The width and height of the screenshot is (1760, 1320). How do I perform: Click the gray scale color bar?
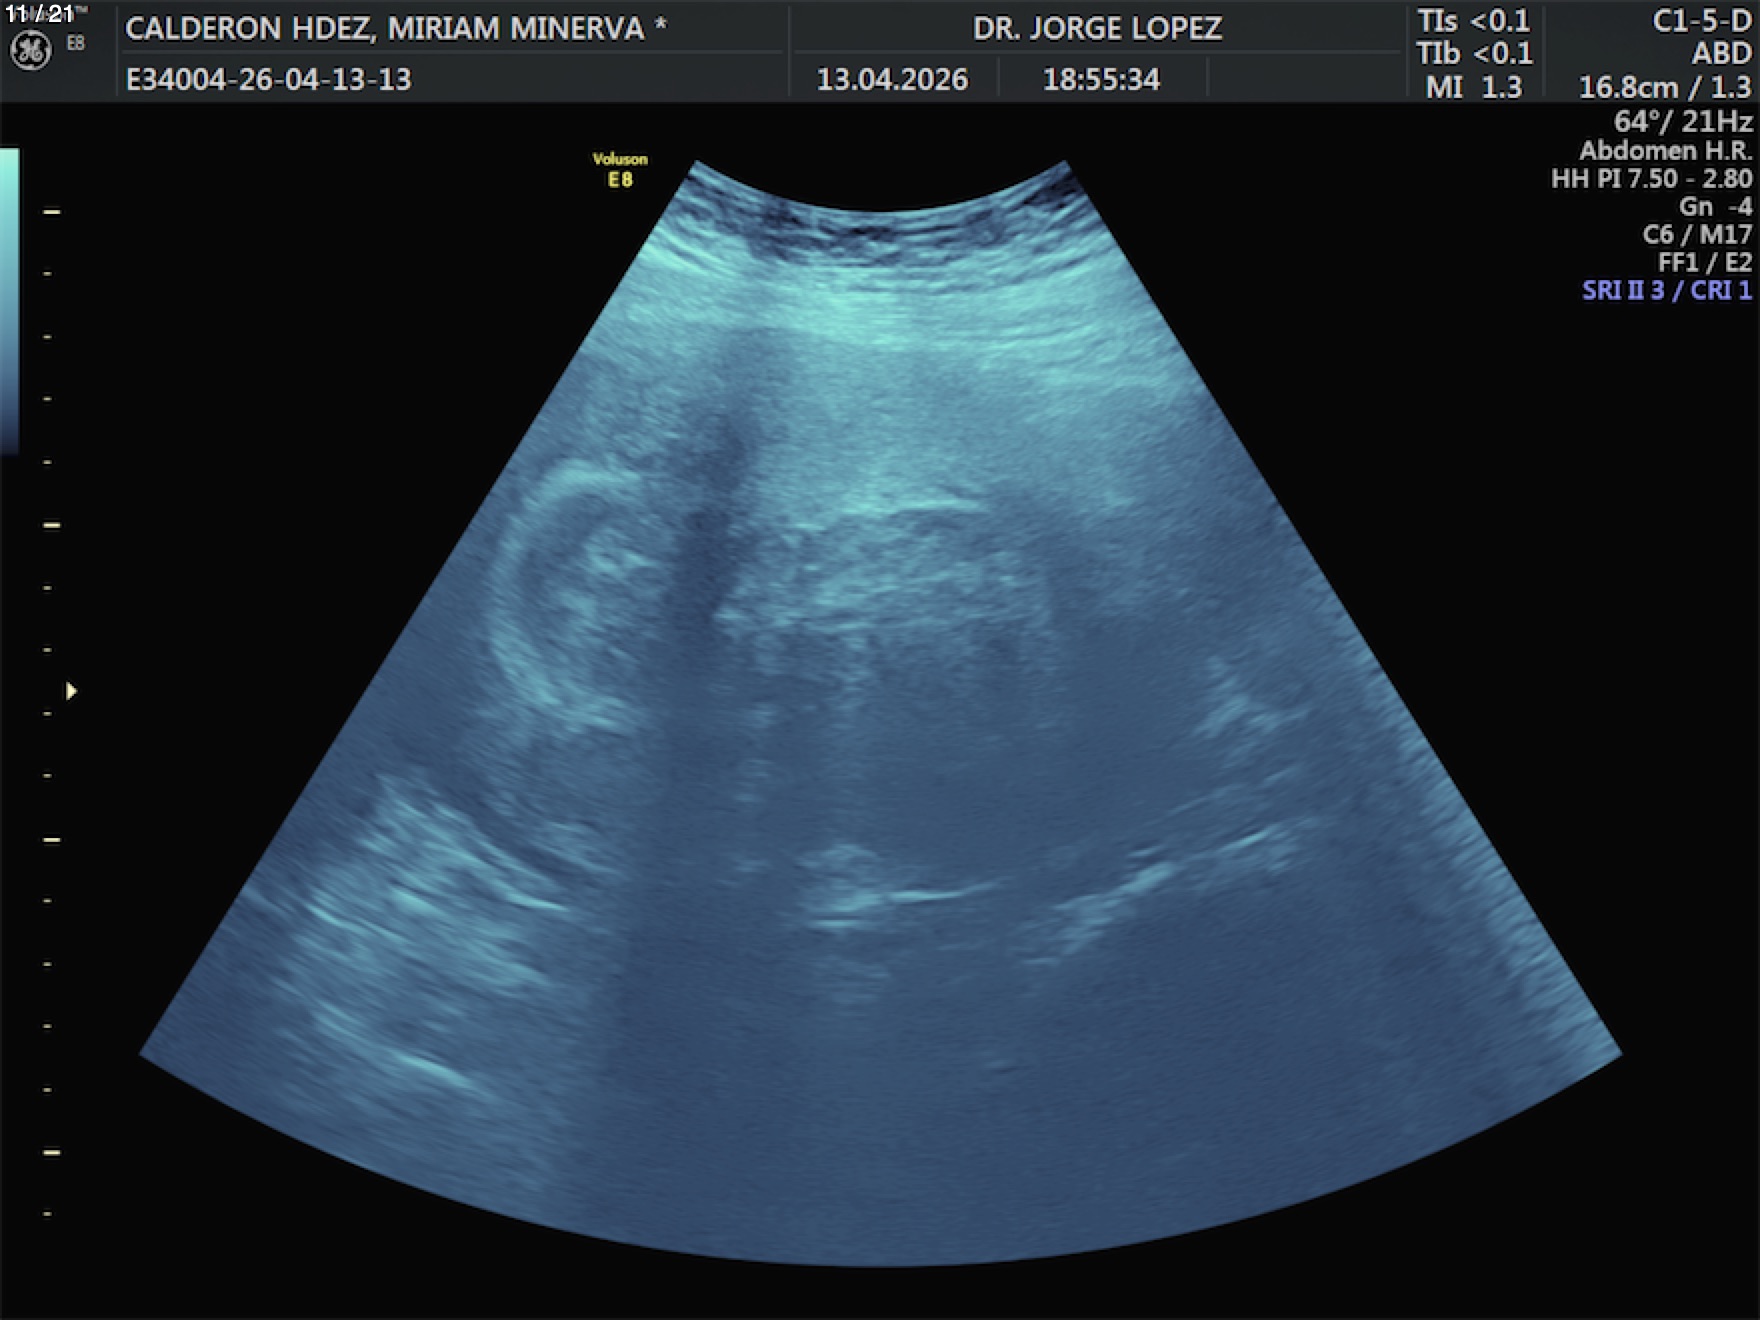(9, 300)
